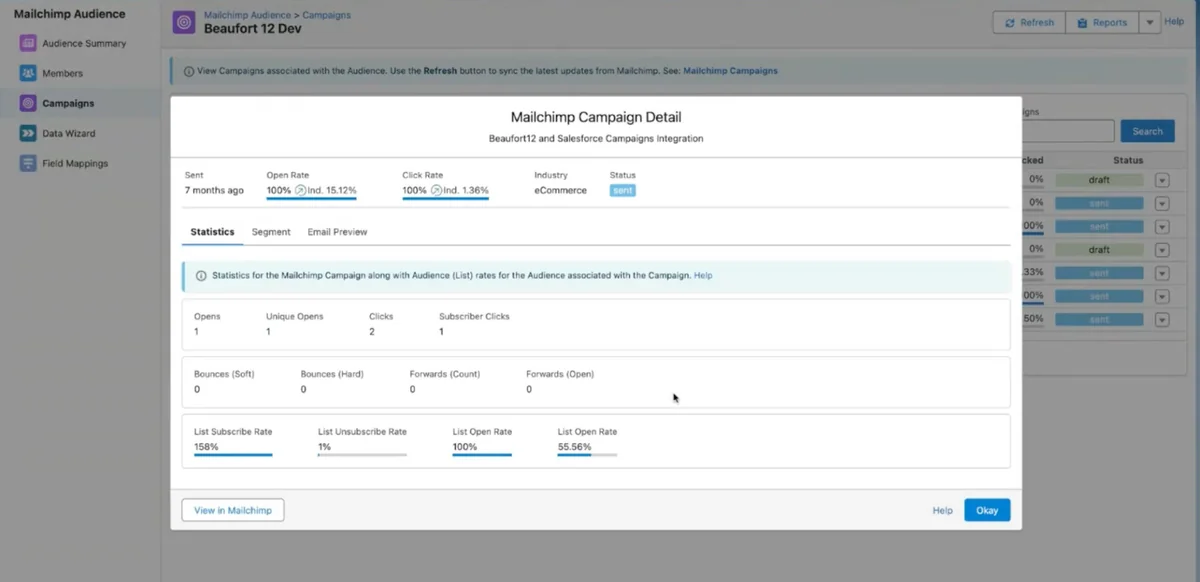Click the 158% subscribe rate value
Viewport: 1200px width, 582px height.
click(x=206, y=447)
